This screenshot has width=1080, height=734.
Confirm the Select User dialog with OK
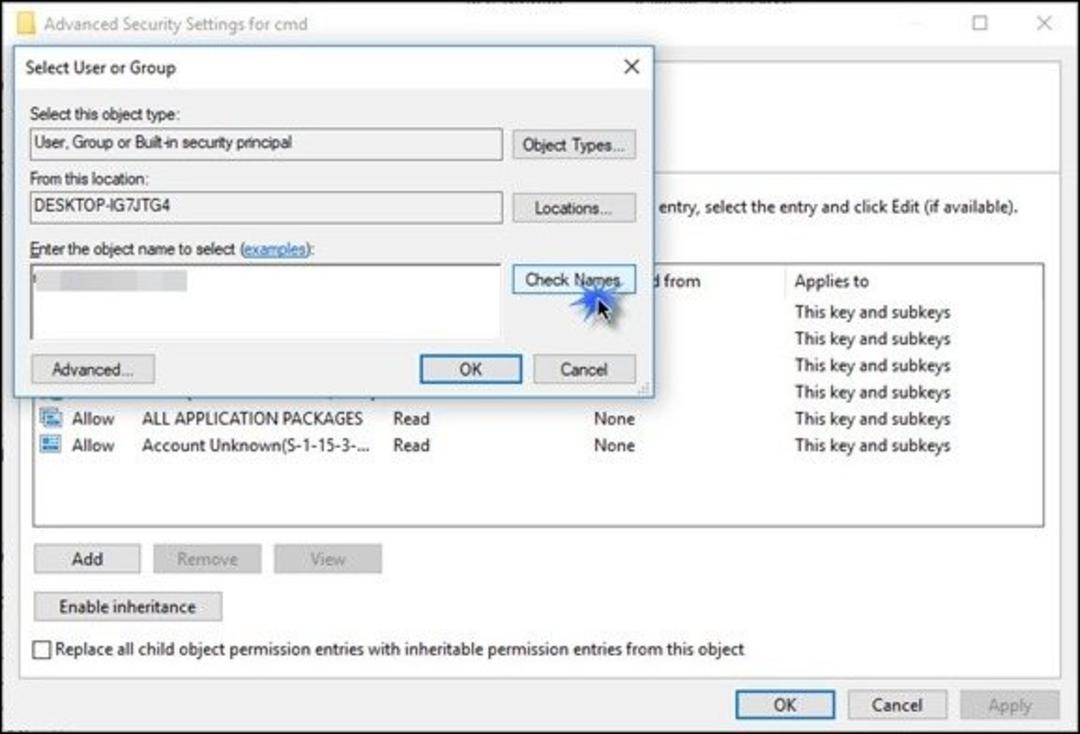471,369
